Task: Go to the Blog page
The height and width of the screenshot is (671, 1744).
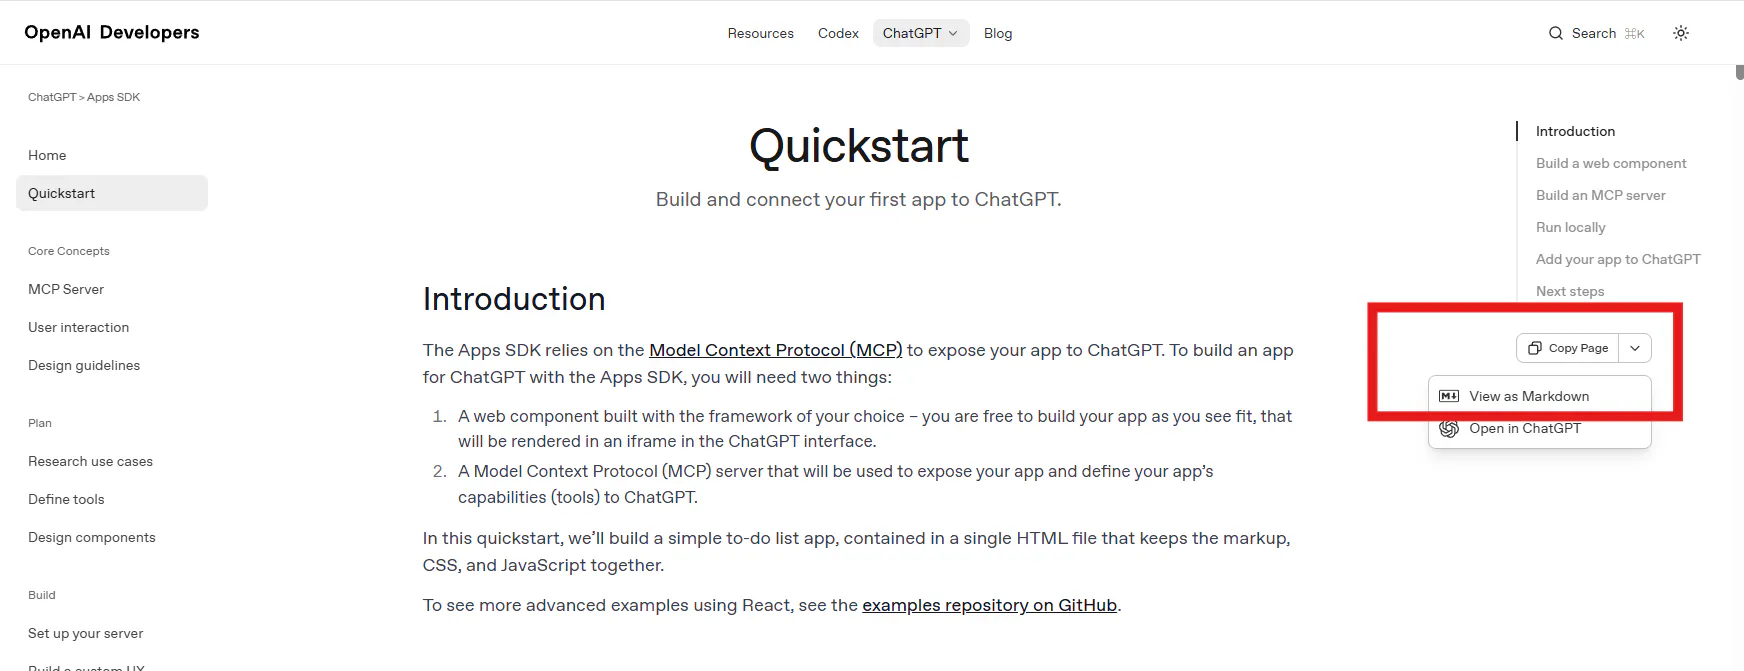Action: coord(998,33)
